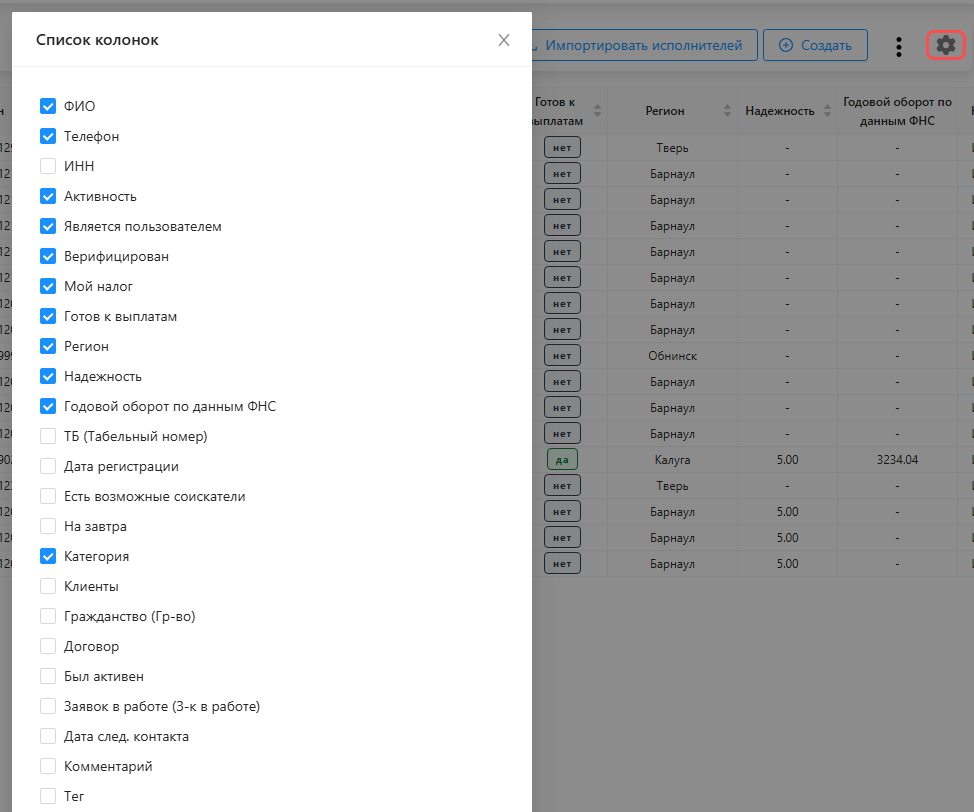Sort by Надежность column arrows
Screen dimensions: 974x812
click(x=827, y=111)
